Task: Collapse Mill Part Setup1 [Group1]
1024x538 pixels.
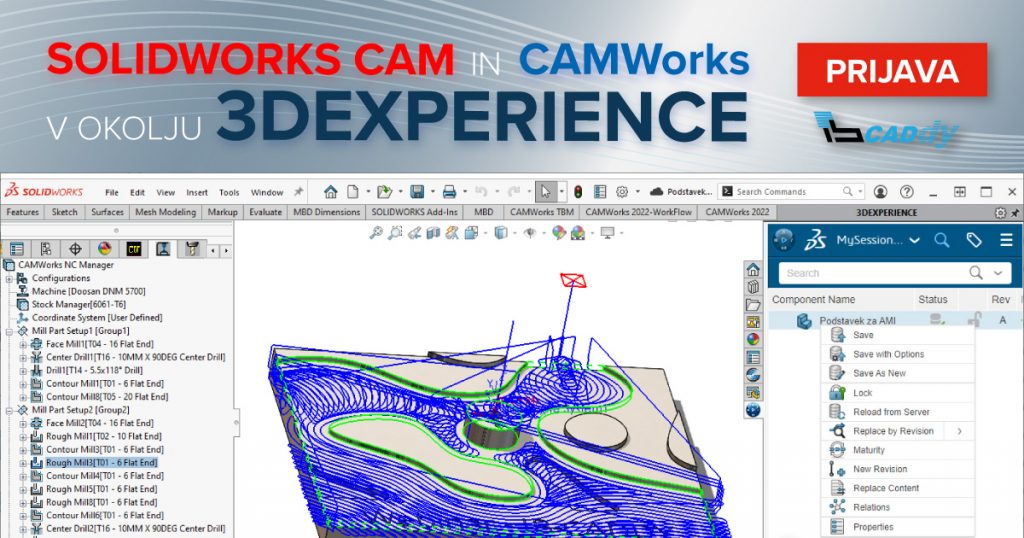Action: click(9, 332)
